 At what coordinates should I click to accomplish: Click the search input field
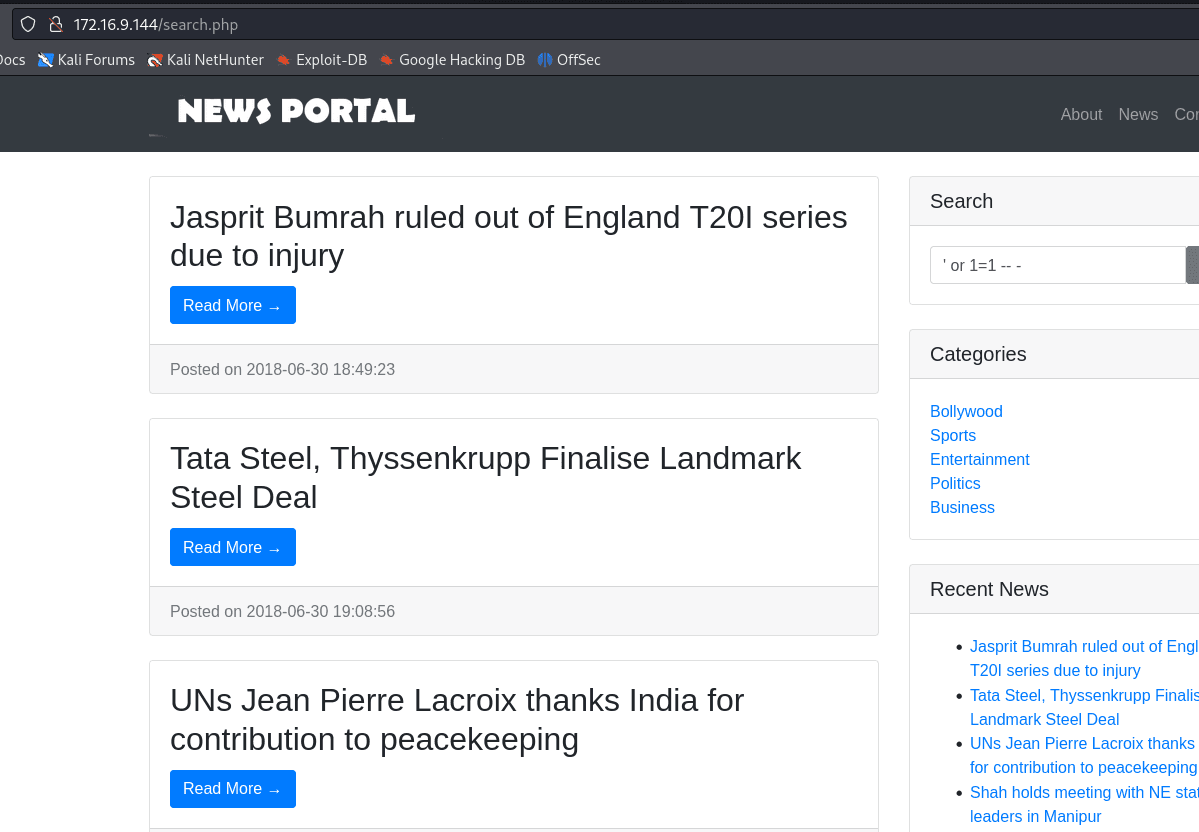1057,265
